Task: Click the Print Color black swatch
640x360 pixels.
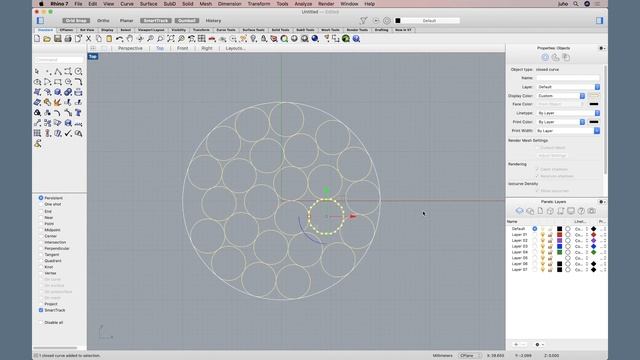Action: point(594,122)
